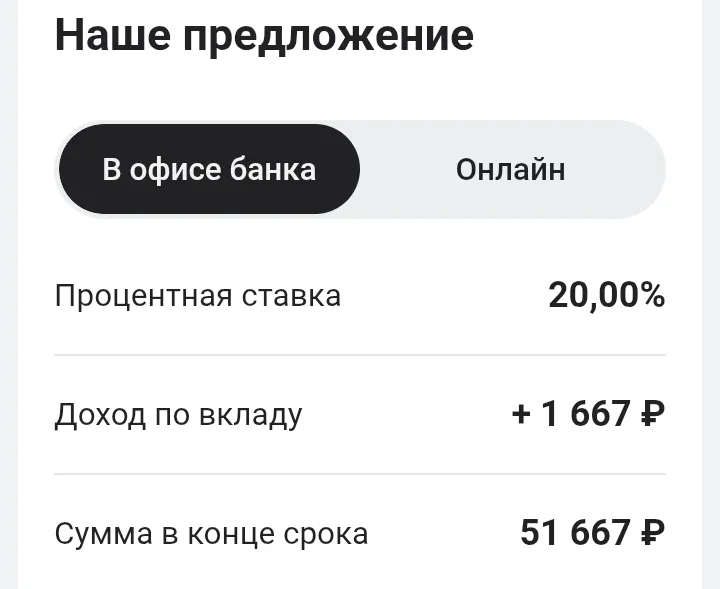This screenshot has height=589, width=720.
Task: Click the word "банка" in the dark pill
Action: coord(273,169)
